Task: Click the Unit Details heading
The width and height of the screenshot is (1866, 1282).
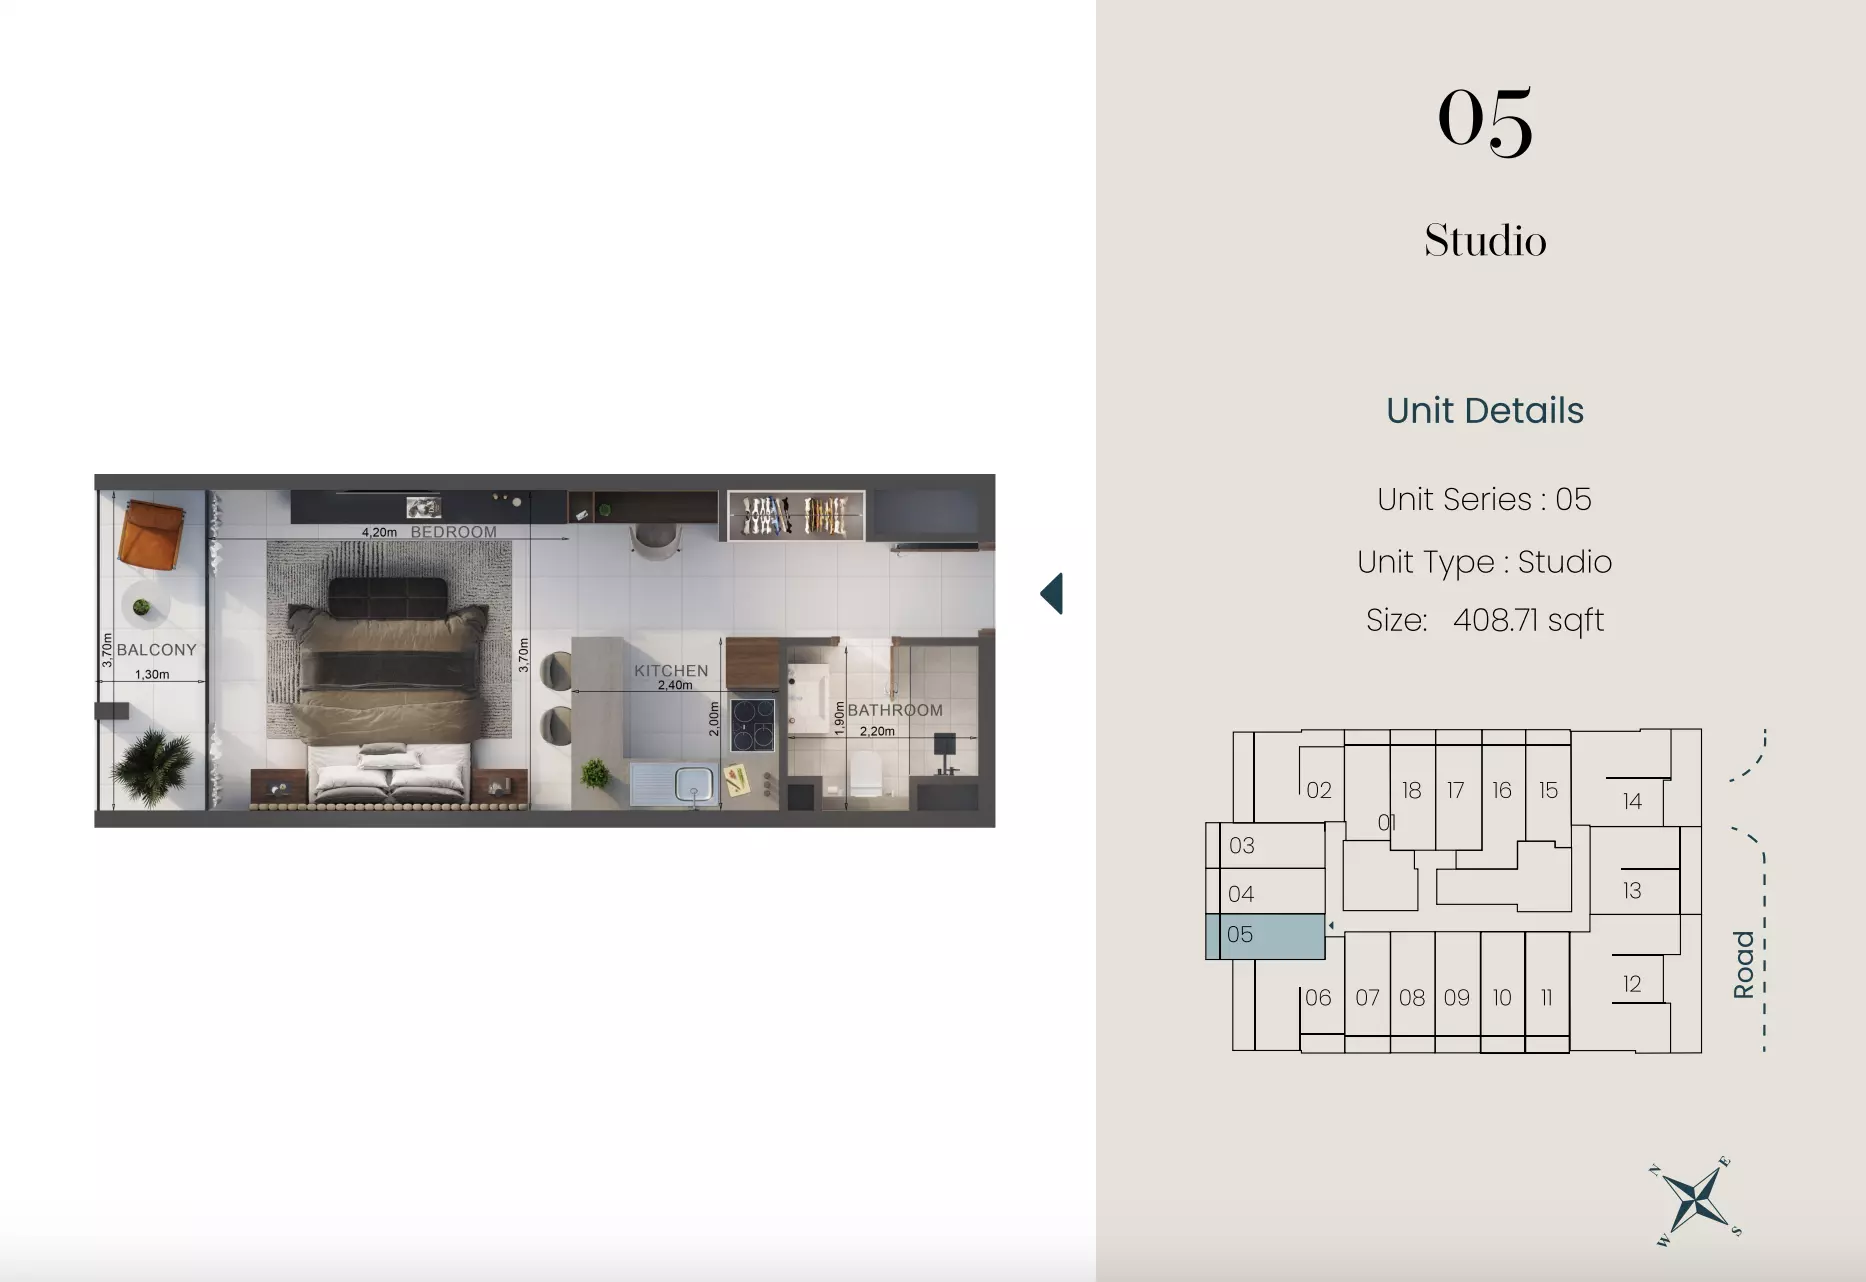Action: point(1484,411)
